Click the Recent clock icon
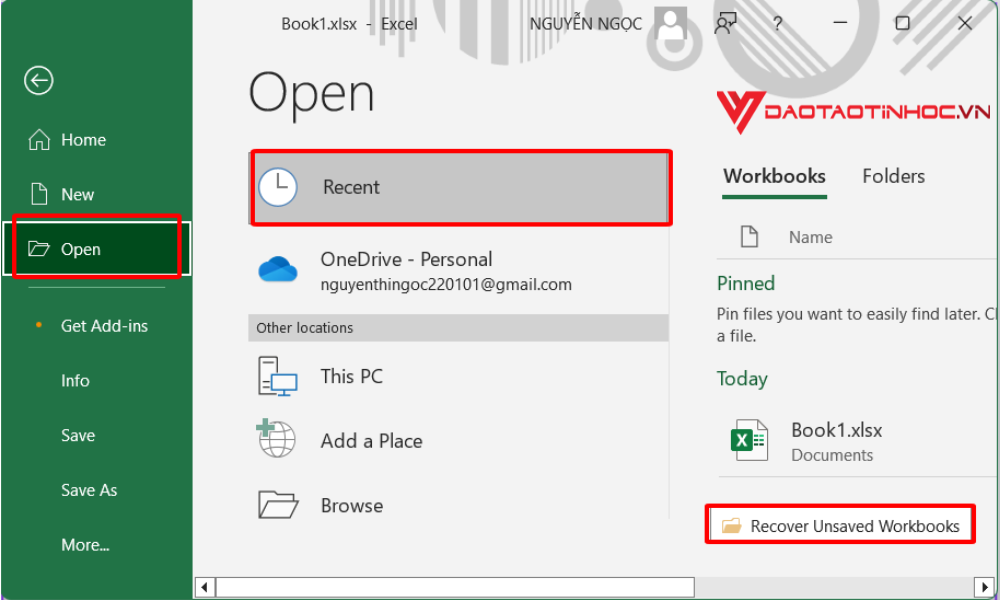Image resolution: width=1000 pixels, height=600 pixels. click(x=277, y=187)
